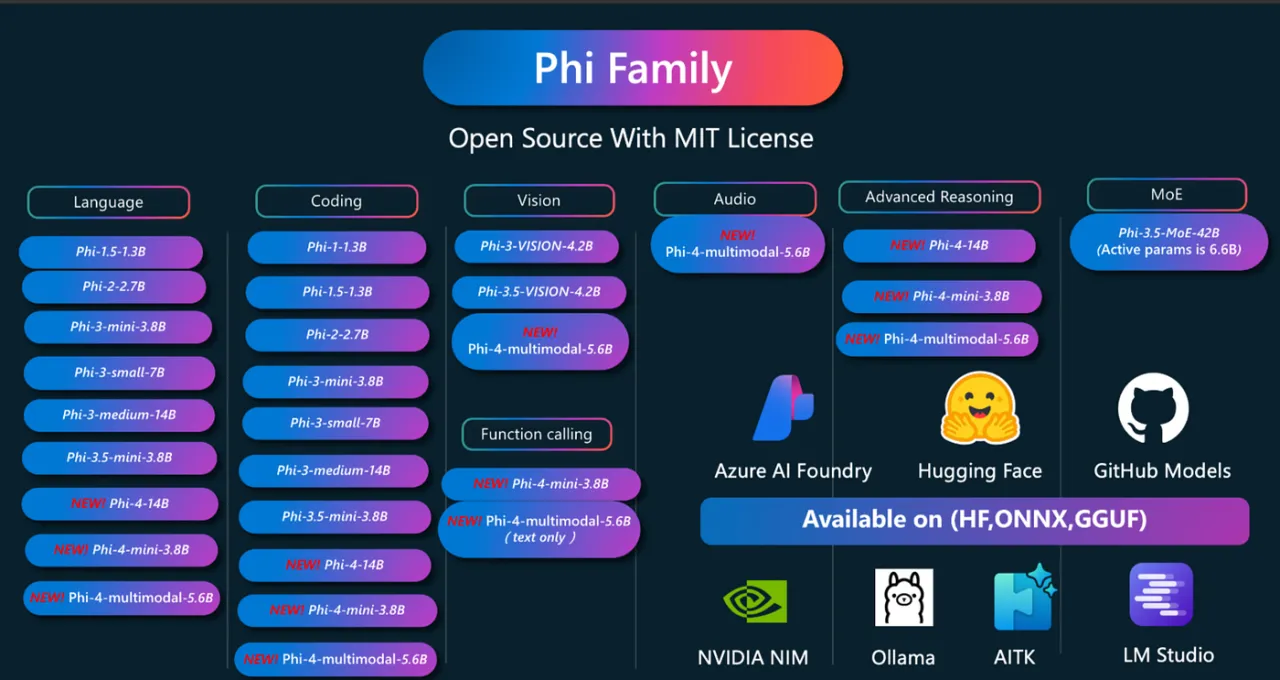
Task: Click the 'Ollama' text label
Action: [x=903, y=657]
